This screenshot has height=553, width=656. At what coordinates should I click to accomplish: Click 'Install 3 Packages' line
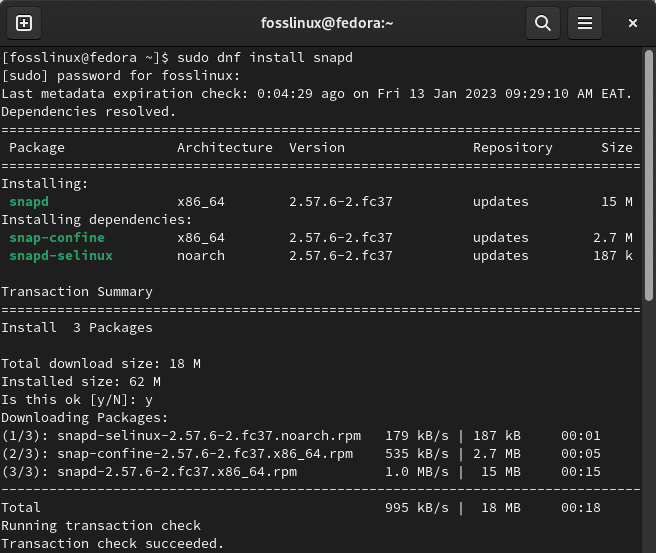[77, 328]
